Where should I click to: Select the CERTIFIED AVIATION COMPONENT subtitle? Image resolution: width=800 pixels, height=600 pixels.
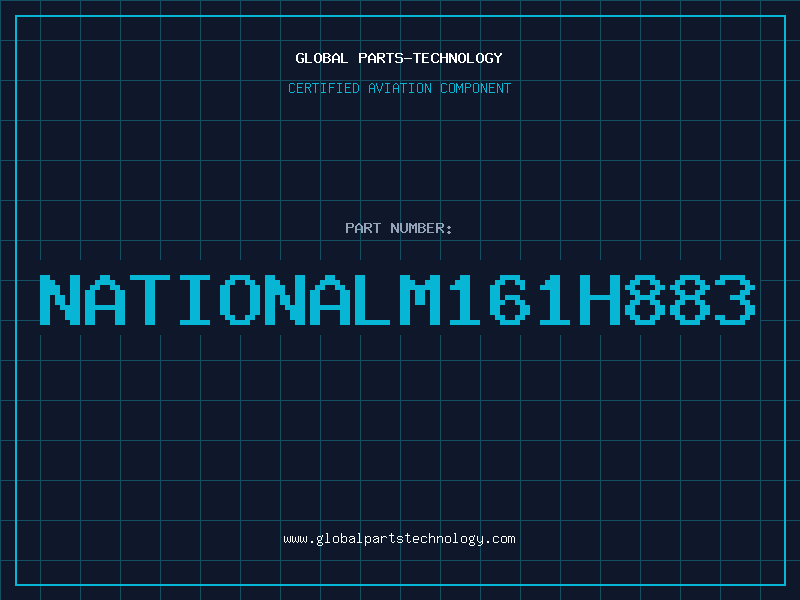pyautogui.click(x=399, y=88)
